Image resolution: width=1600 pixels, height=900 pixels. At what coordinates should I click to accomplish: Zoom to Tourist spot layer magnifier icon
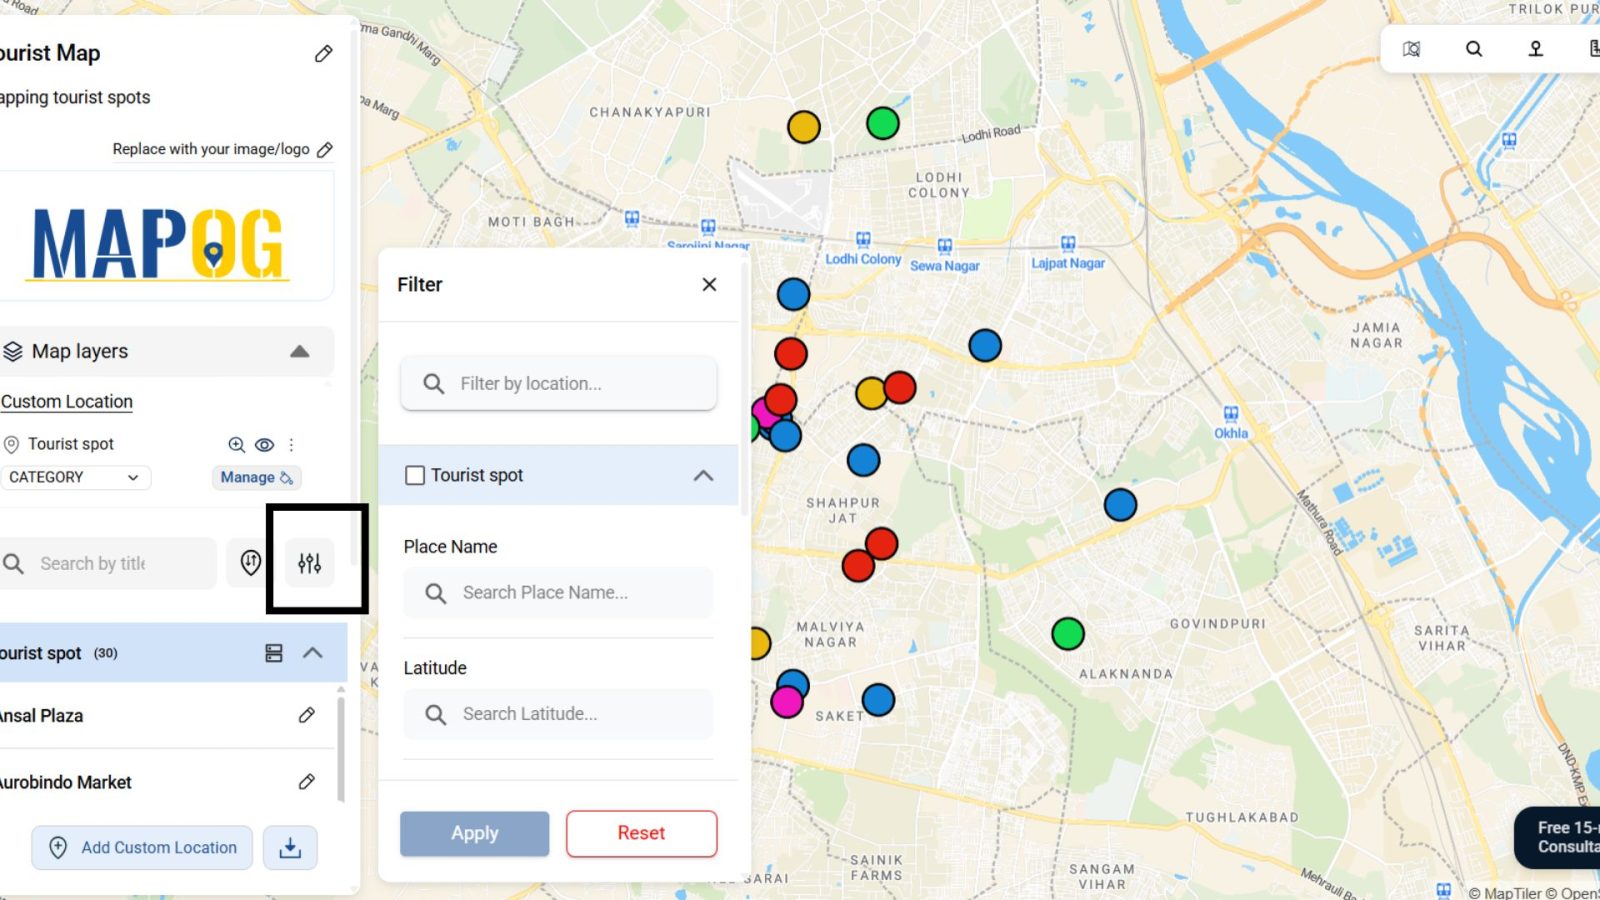point(236,445)
